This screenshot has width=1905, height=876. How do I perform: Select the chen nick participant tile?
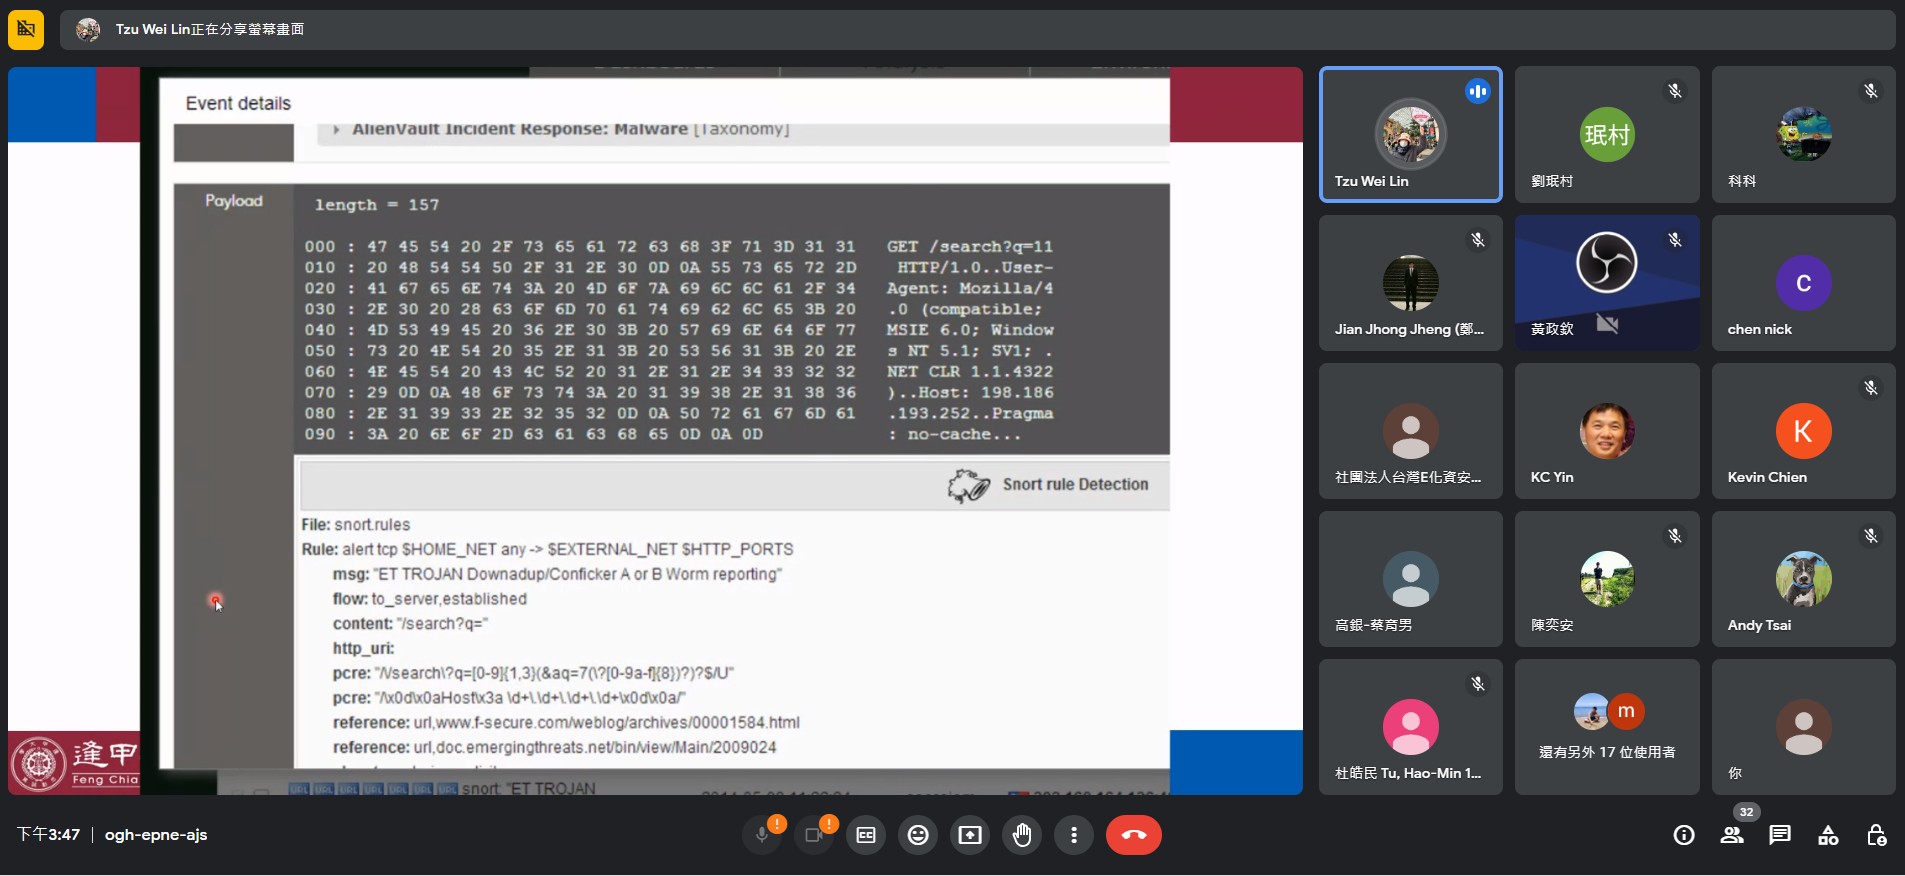pos(1803,283)
